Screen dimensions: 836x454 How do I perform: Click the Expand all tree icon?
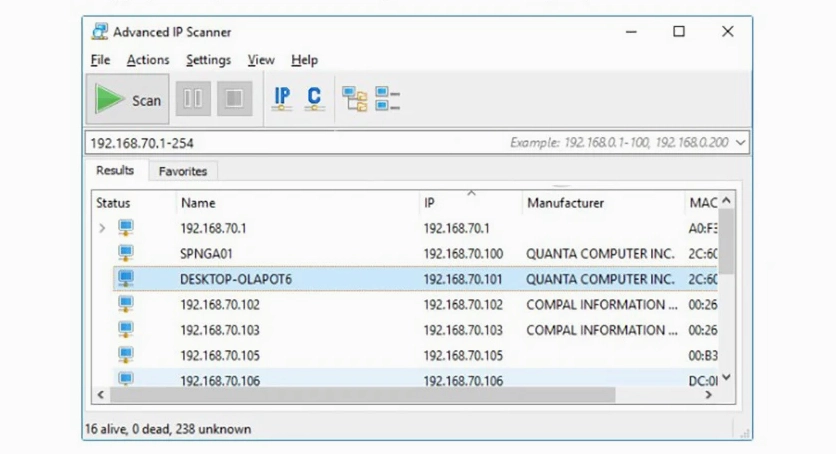[x=355, y=99]
